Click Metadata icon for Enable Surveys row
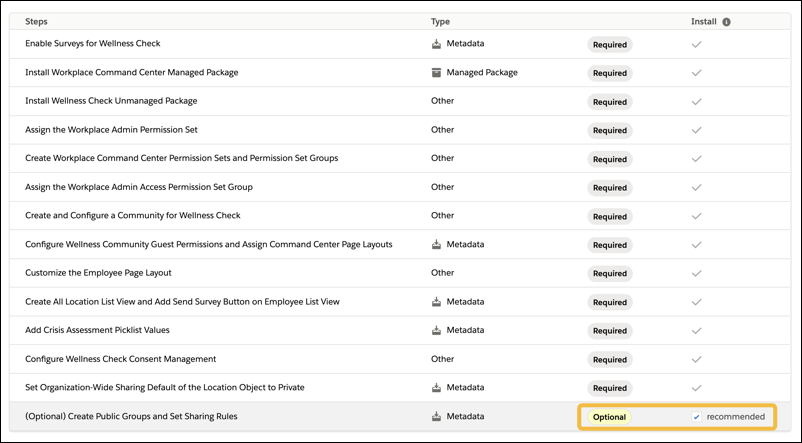802x443 pixels. pos(436,44)
